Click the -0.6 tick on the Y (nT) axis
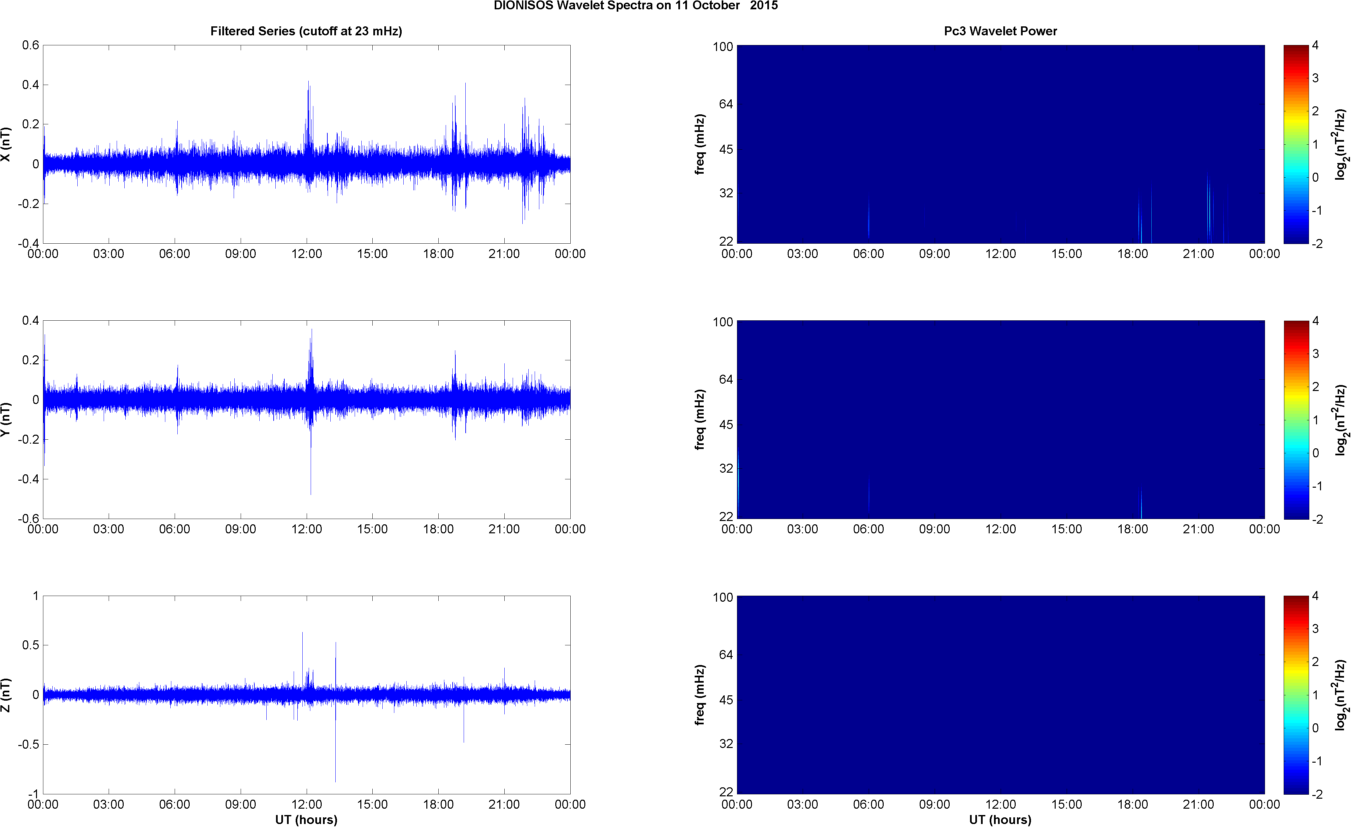 tap(27, 518)
